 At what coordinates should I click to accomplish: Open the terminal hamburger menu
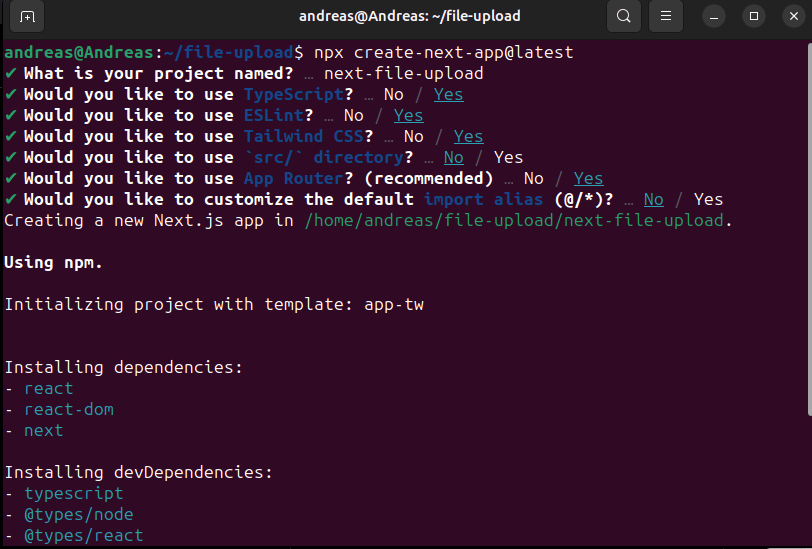pyautogui.click(x=666, y=16)
